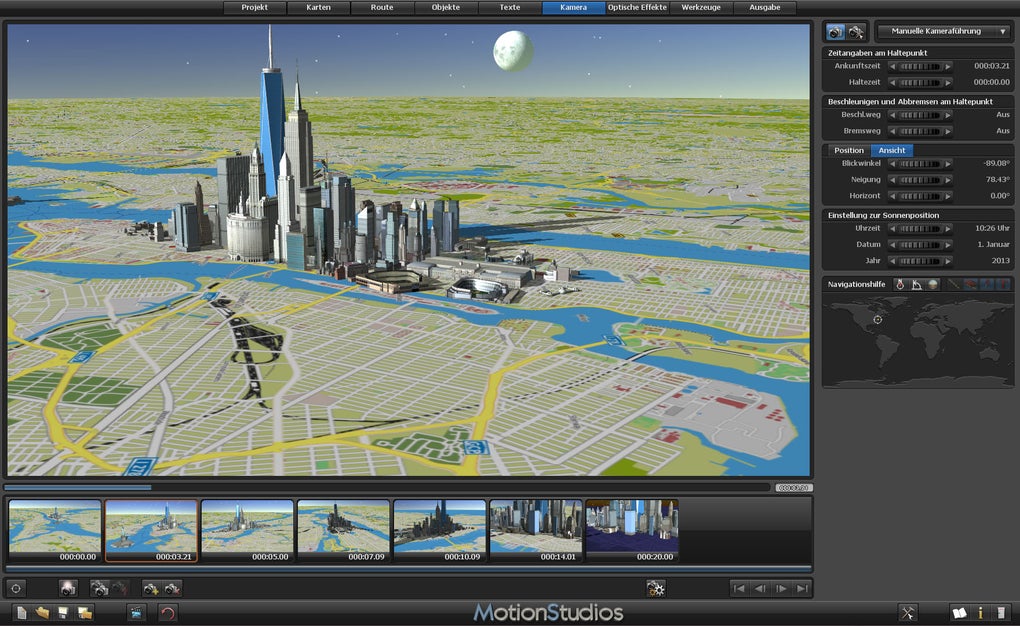Click the camera settings gear icon
The width and height of the screenshot is (1020, 626).
(656, 589)
